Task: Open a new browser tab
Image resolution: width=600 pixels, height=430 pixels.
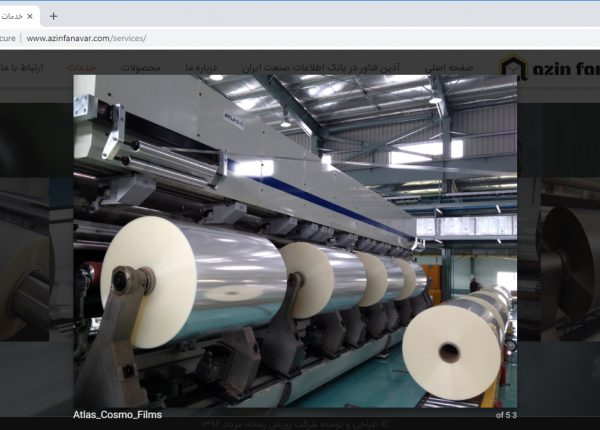Action: pyautogui.click(x=53, y=16)
